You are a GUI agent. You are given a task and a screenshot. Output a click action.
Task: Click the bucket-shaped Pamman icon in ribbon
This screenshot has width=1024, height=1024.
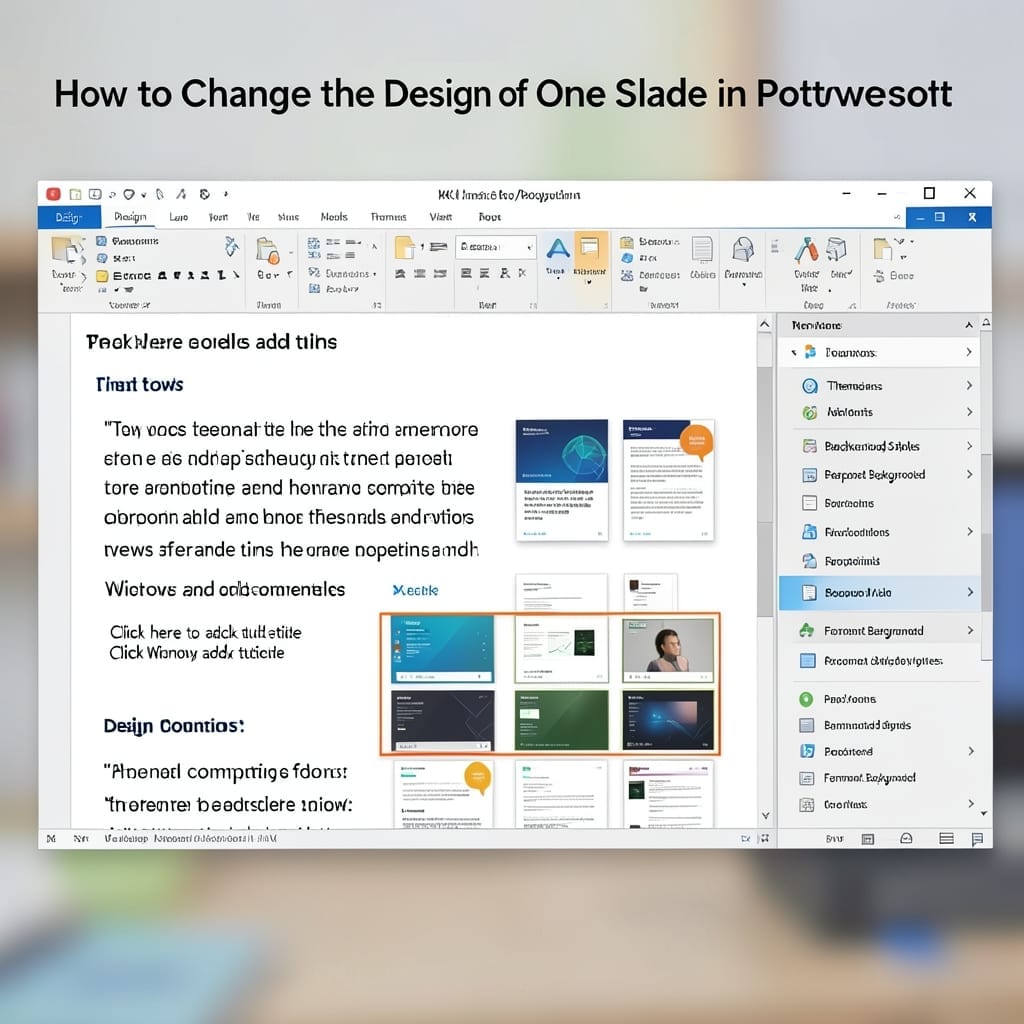743,249
